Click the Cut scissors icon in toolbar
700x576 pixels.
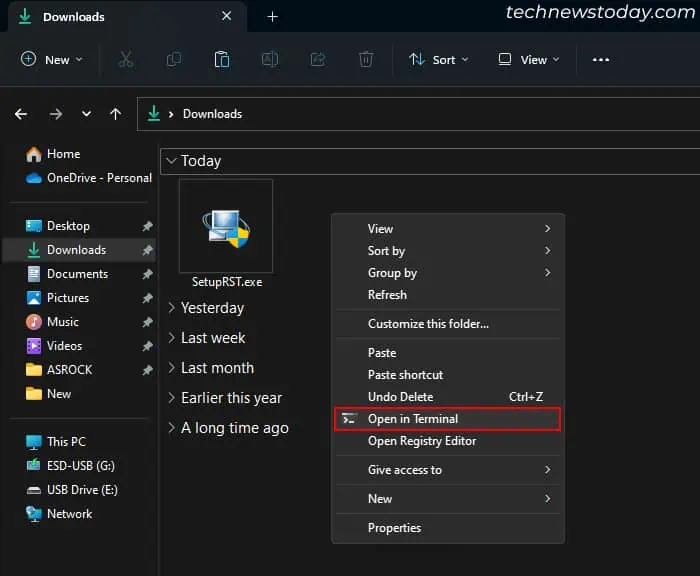coord(125,60)
